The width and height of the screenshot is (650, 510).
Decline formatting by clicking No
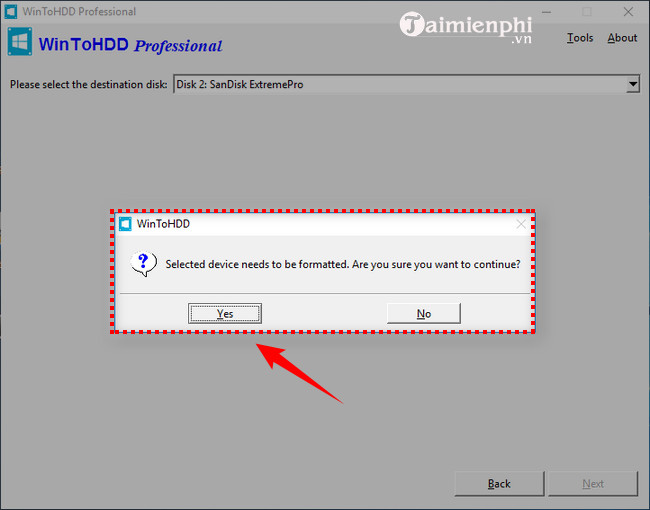[x=424, y=313]
